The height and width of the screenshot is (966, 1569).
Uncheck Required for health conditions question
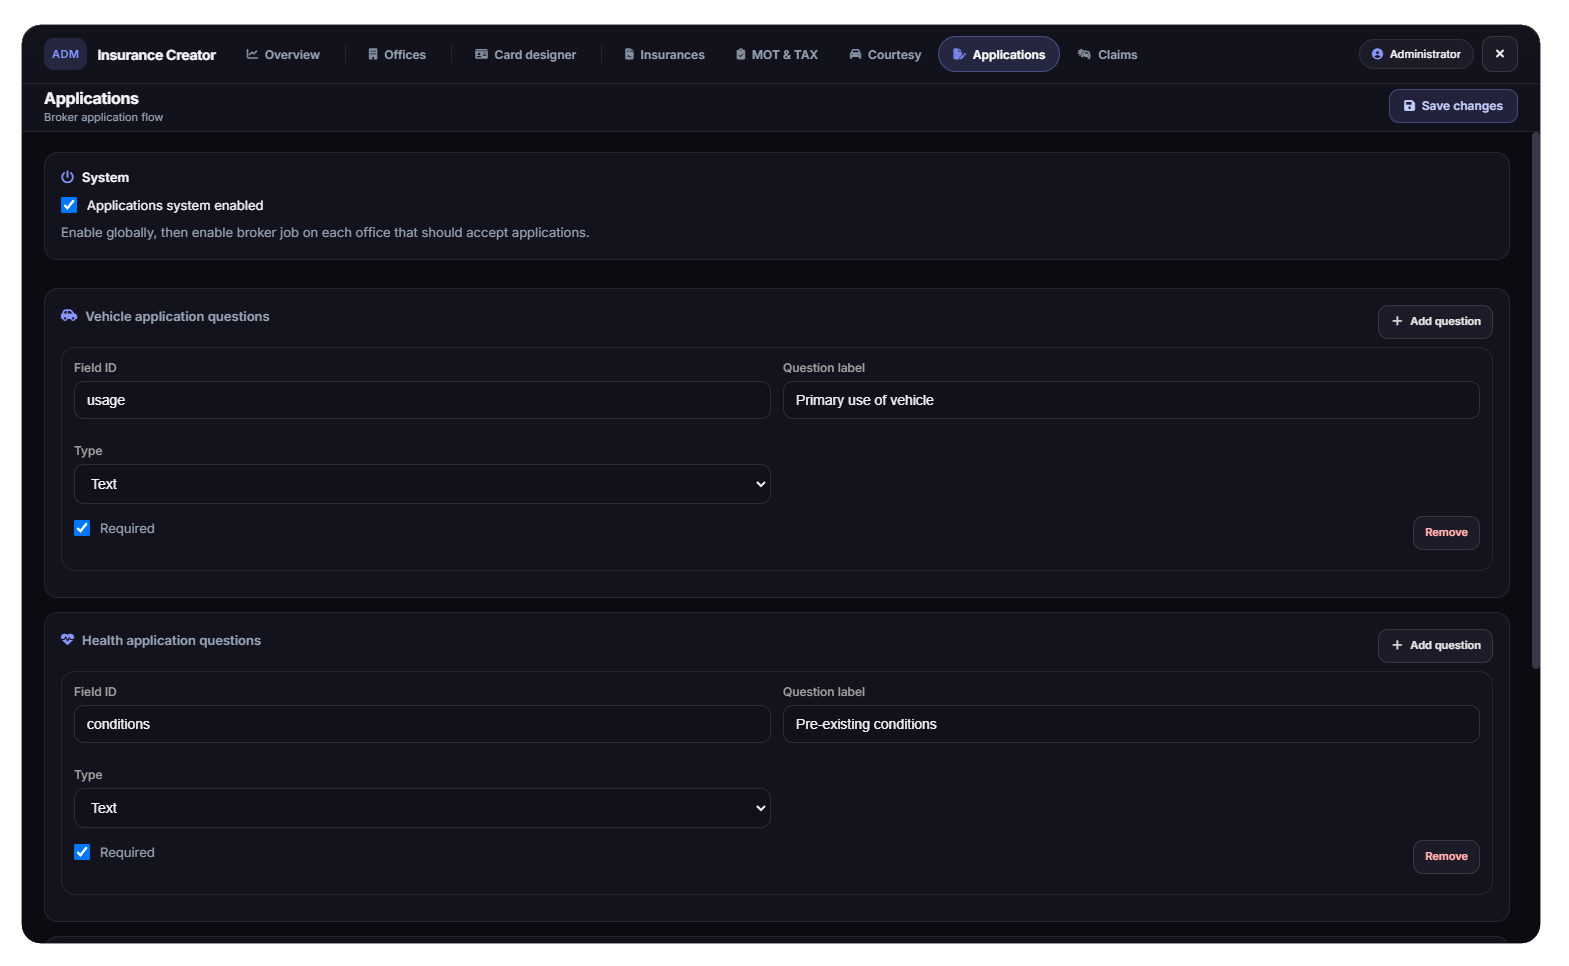82,852
